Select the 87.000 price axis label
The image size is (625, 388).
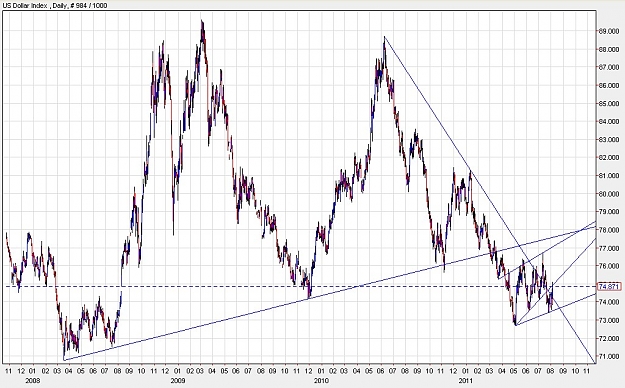[610, 67]
